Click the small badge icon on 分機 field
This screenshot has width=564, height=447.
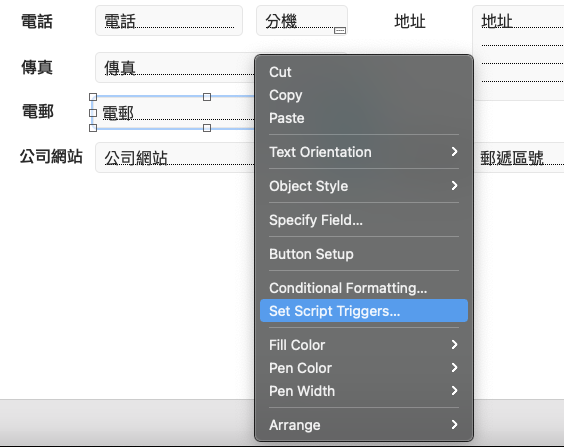click(340, 31)
